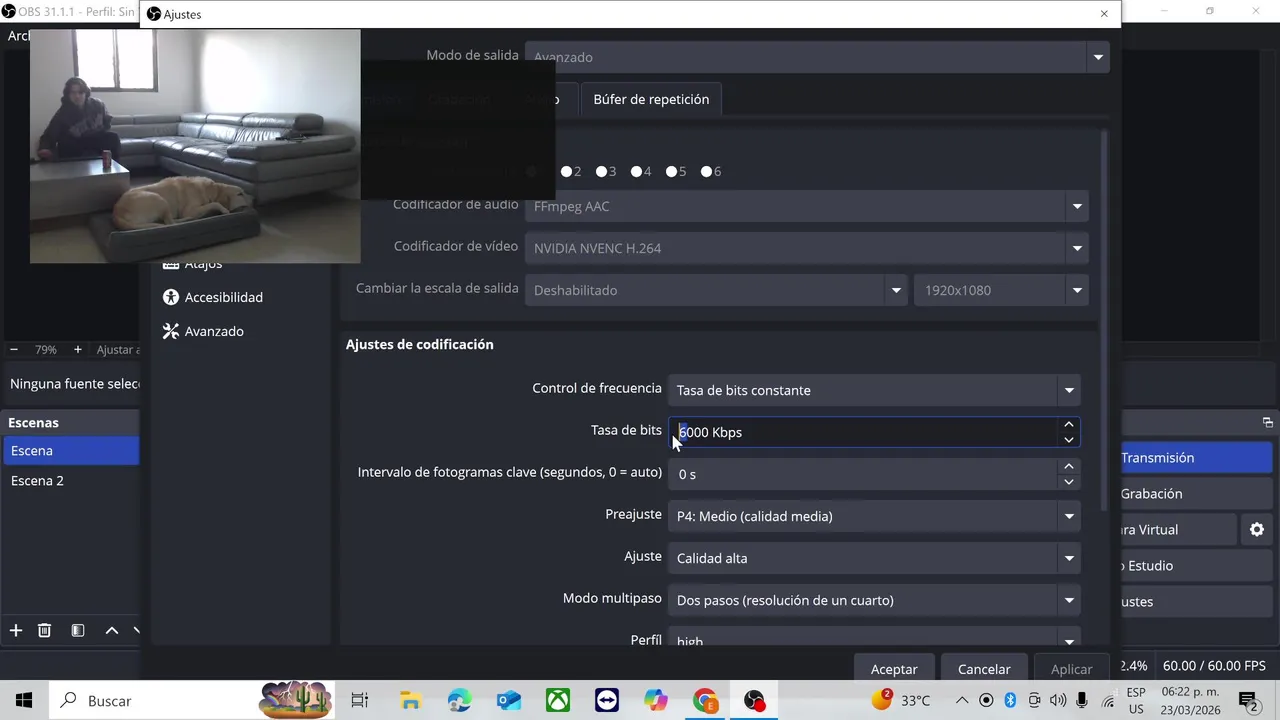Expand the Codificador de vídeo dropdown

pyautogui.click(x=806, y=248)
